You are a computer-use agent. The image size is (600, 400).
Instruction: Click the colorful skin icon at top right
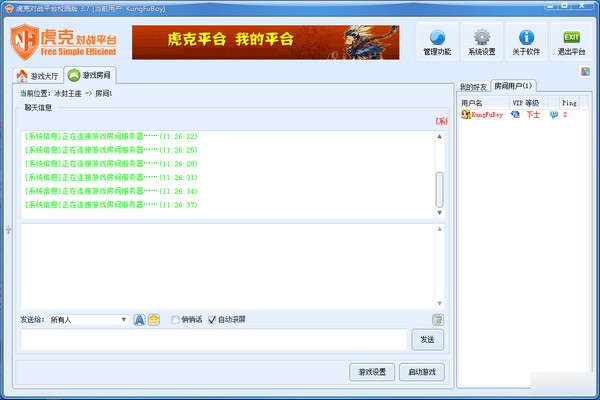(585, 72)
